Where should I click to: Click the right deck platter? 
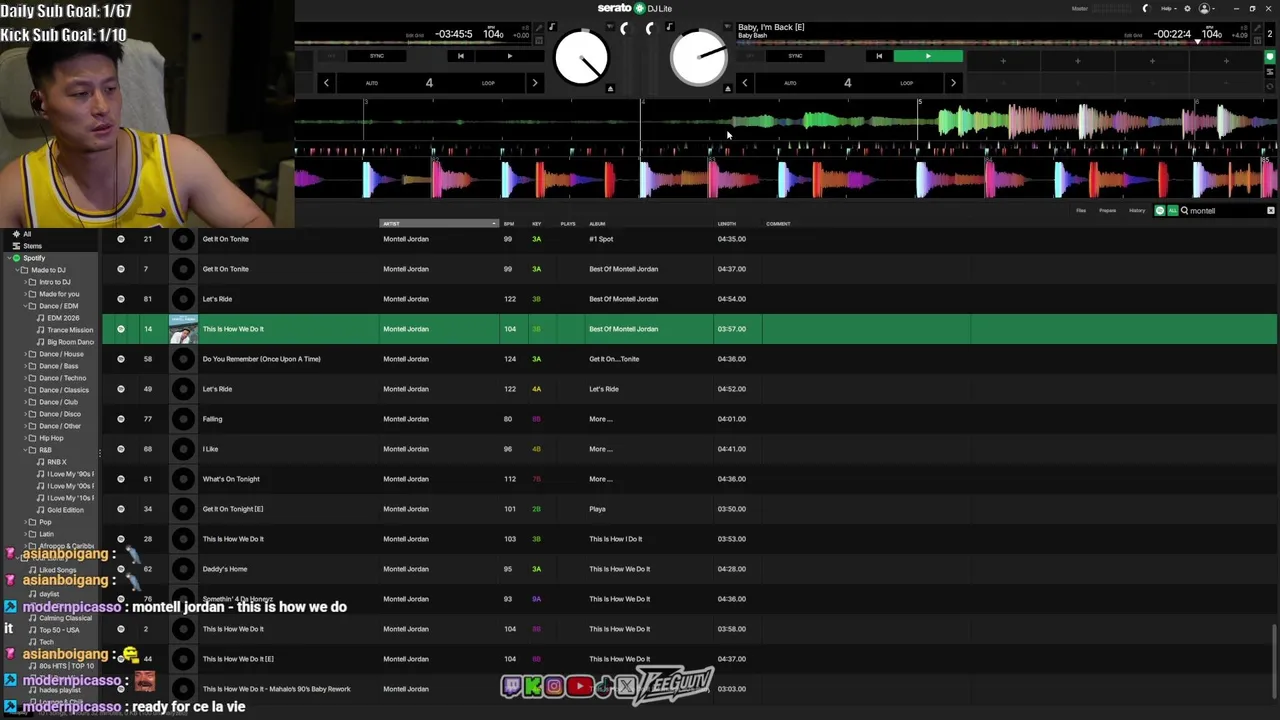tap(697, 59)
